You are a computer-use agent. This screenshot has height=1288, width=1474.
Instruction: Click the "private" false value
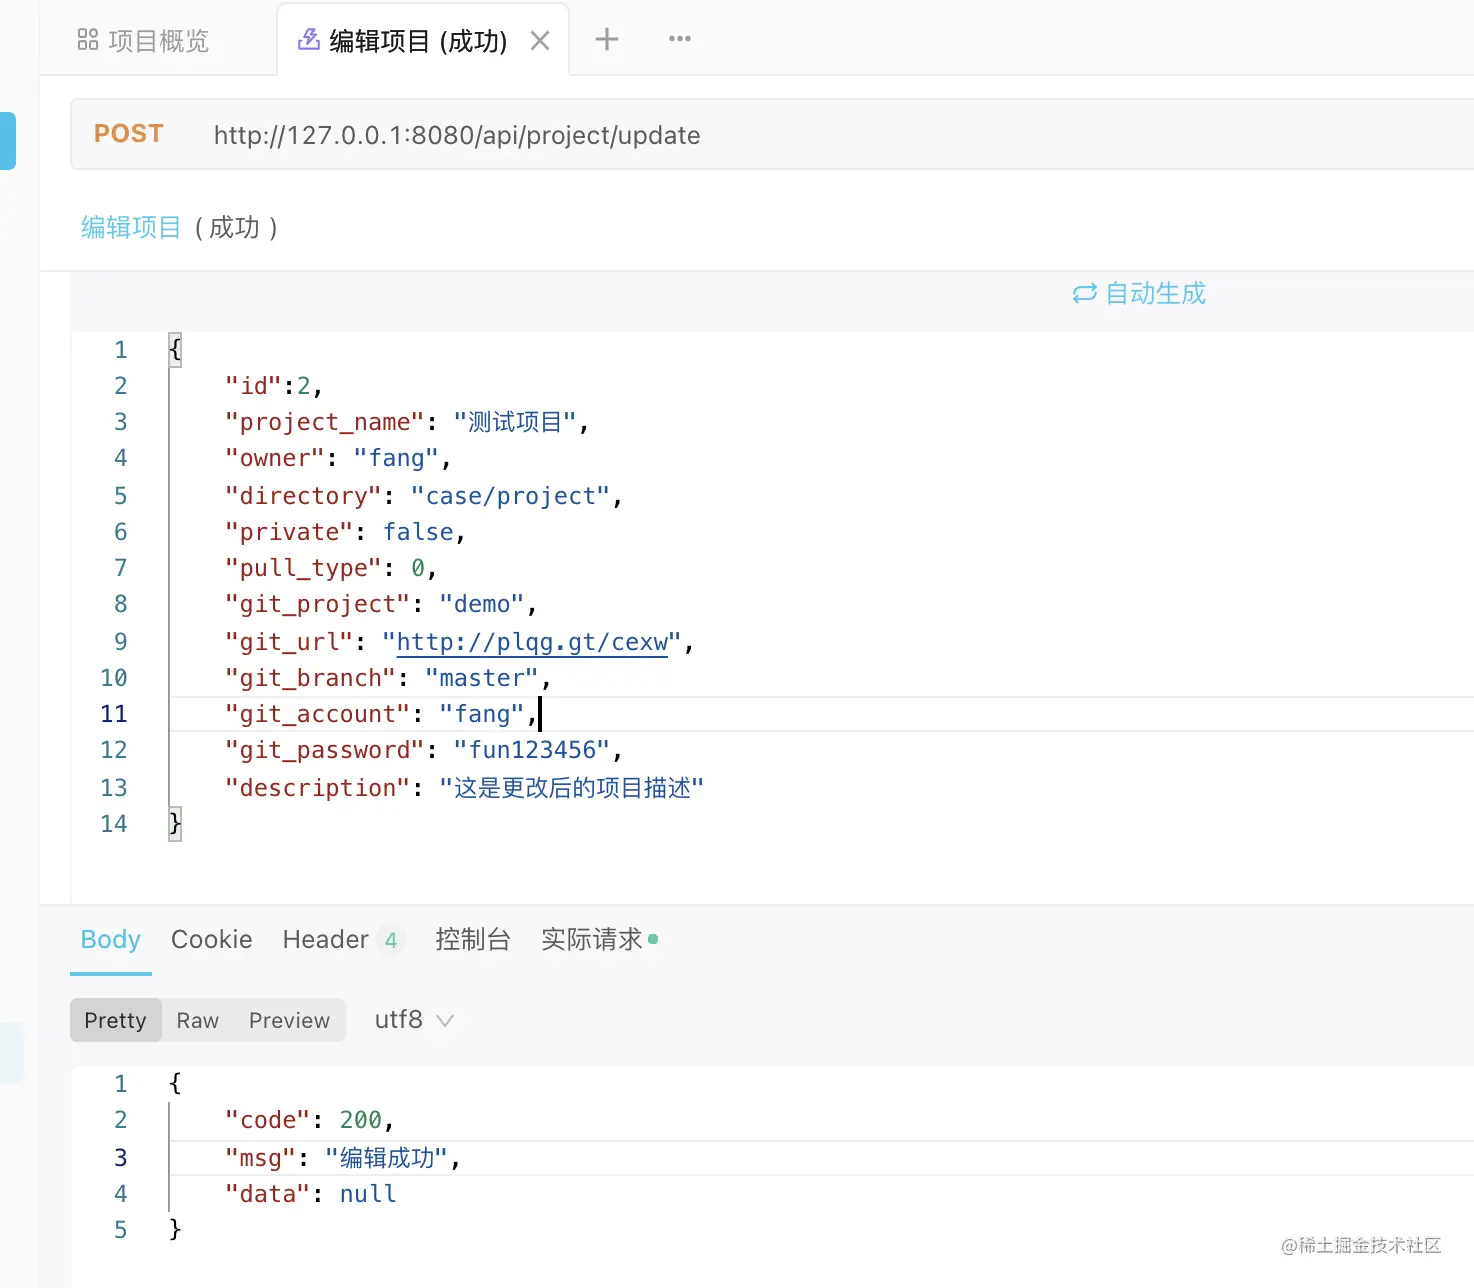click(418, 532)
